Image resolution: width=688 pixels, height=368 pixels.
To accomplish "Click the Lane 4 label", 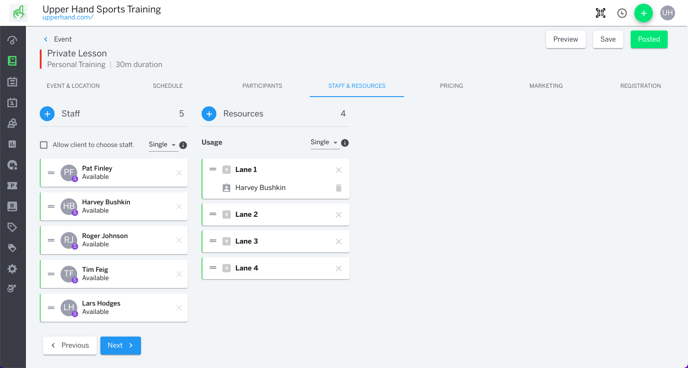I will pyautogui.click(x=247, y=268).
